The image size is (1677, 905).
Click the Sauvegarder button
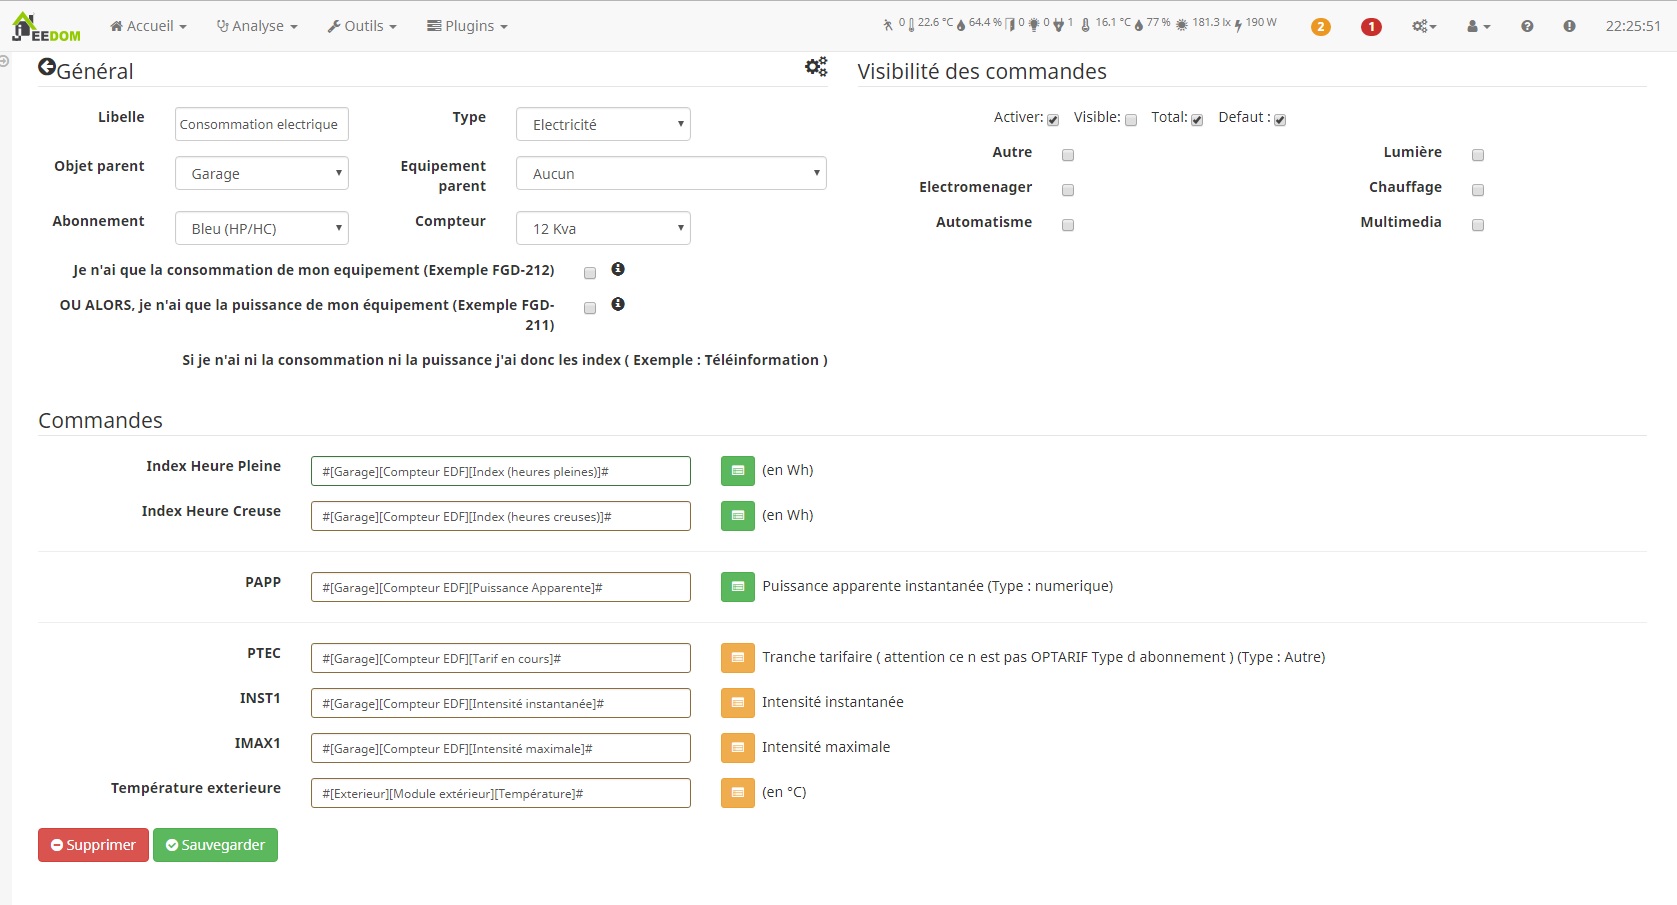click(215, 845)
